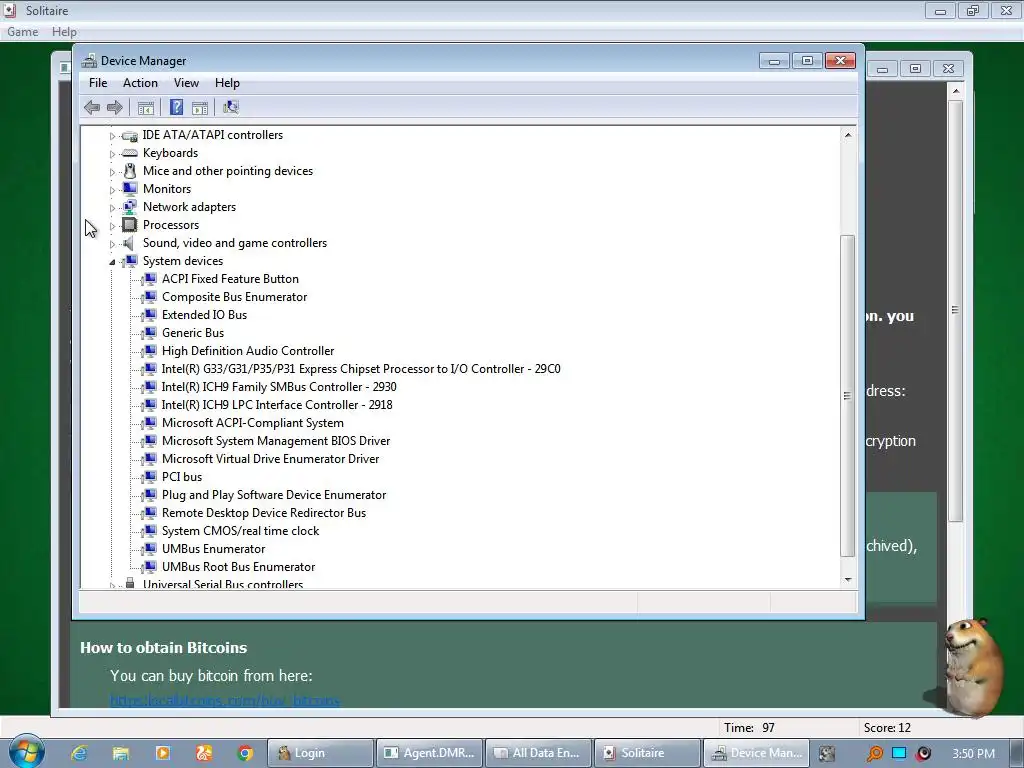Select Microsoft ACPI-Compliant System
The height and width of the screenshot is (768, 1024).
click(253, 423)
